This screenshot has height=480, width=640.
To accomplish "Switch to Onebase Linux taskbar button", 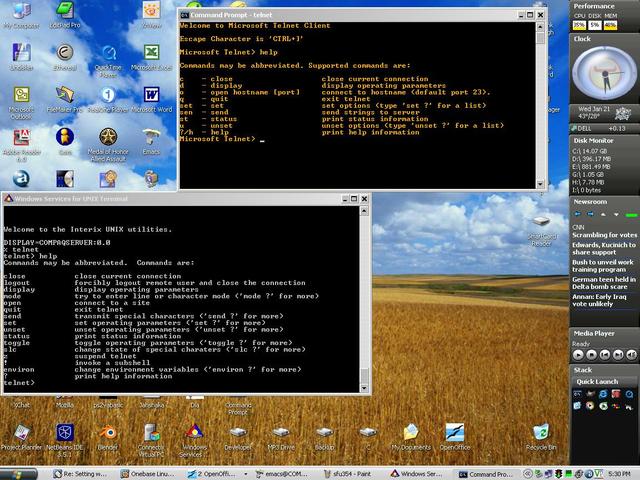I will pos(148,474).
